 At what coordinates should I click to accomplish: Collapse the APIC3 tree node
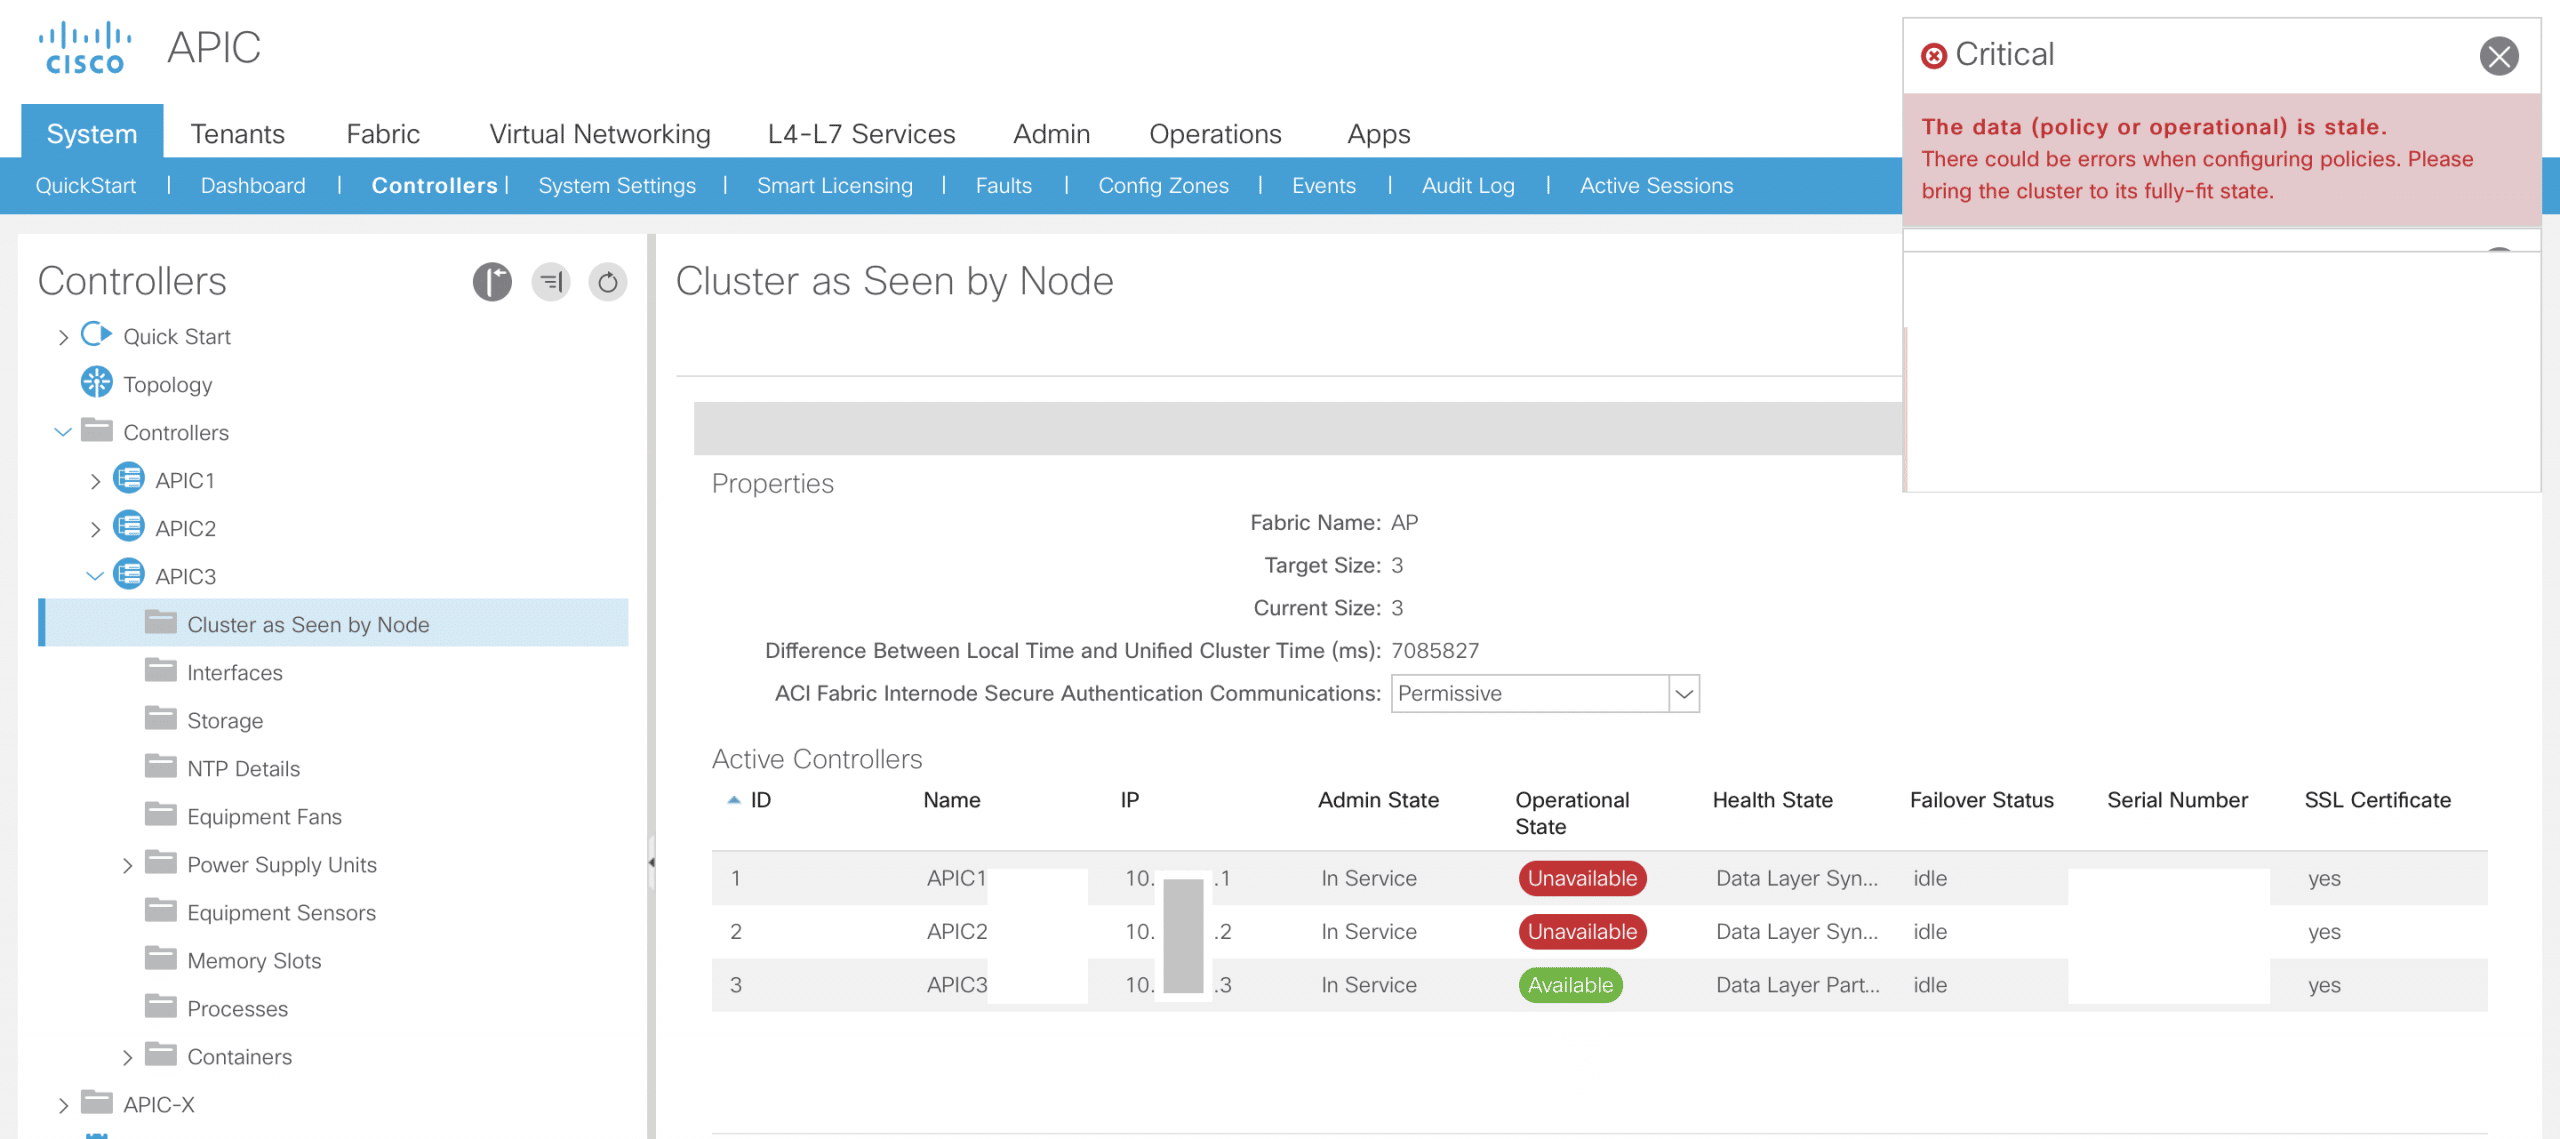tap(95, 576)
